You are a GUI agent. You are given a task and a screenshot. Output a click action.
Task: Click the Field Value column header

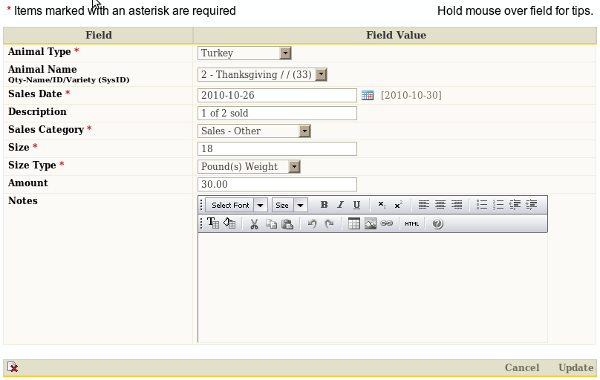(x=396, y=35)
